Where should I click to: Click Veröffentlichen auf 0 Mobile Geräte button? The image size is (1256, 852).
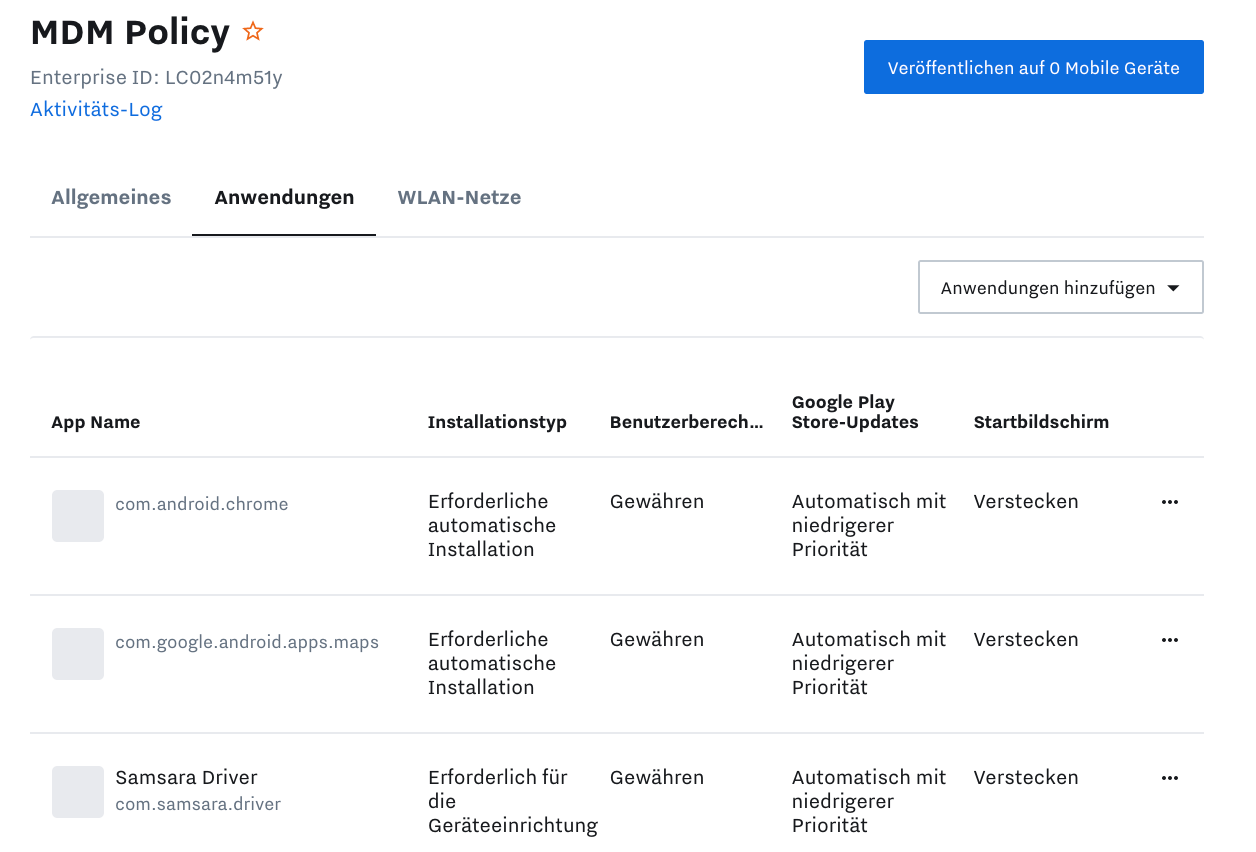click(x=1033, y=68)
